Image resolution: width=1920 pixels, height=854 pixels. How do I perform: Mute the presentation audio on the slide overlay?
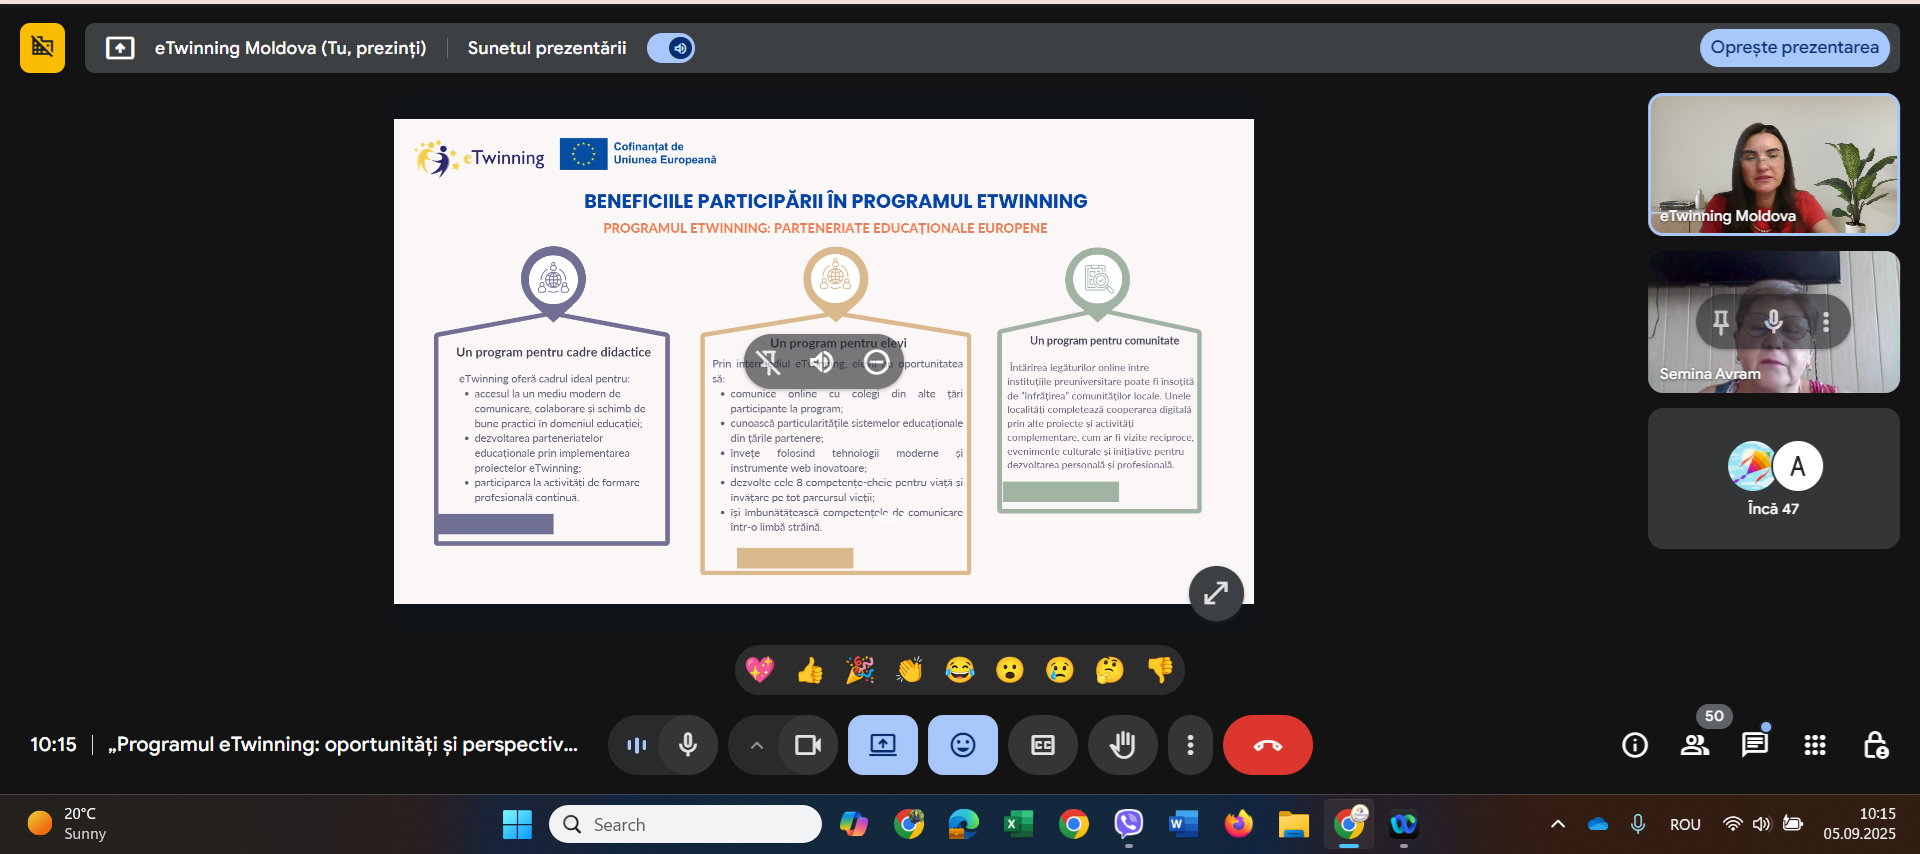(822, 362)
